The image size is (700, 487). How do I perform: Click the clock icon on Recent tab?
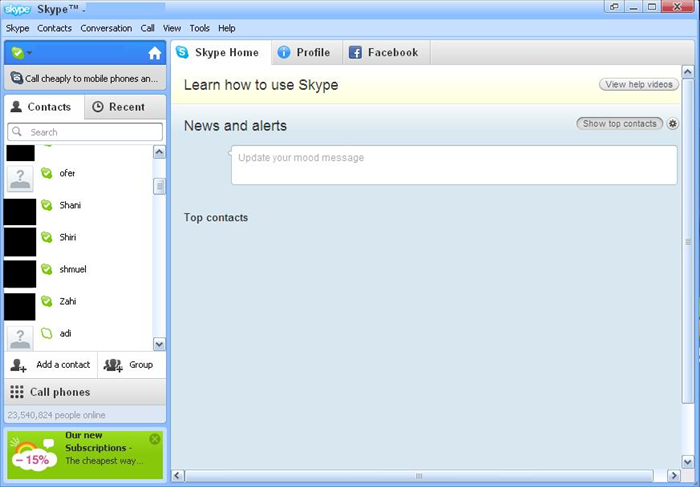click(98, 107)
